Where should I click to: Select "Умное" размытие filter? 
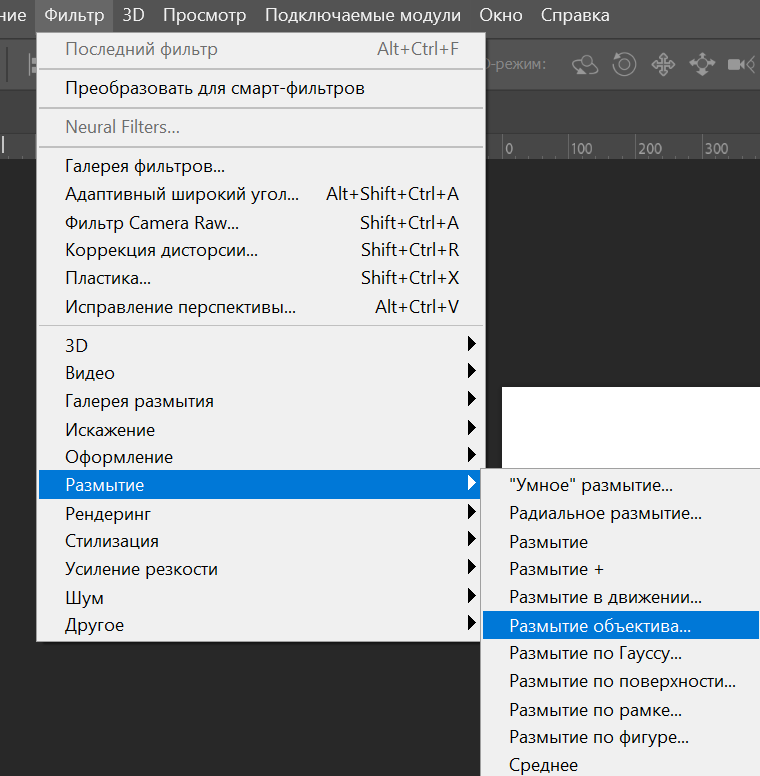[621, 485]
